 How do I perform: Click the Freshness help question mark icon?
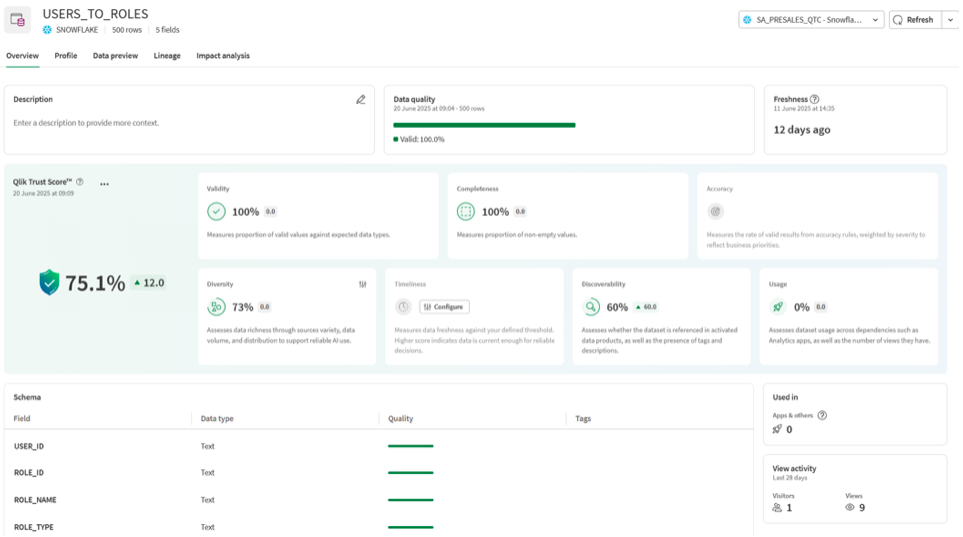[814, 100]
